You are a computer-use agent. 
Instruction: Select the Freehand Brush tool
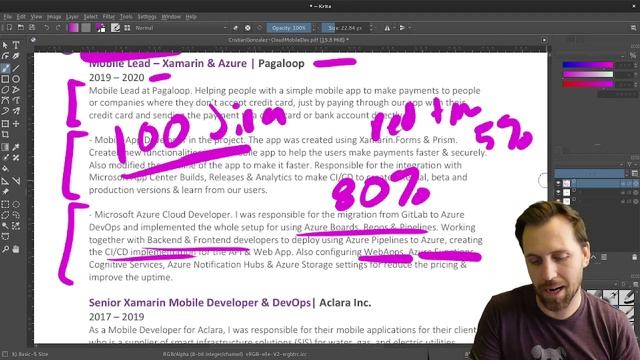pyautogui.click(x=5, y=68)
